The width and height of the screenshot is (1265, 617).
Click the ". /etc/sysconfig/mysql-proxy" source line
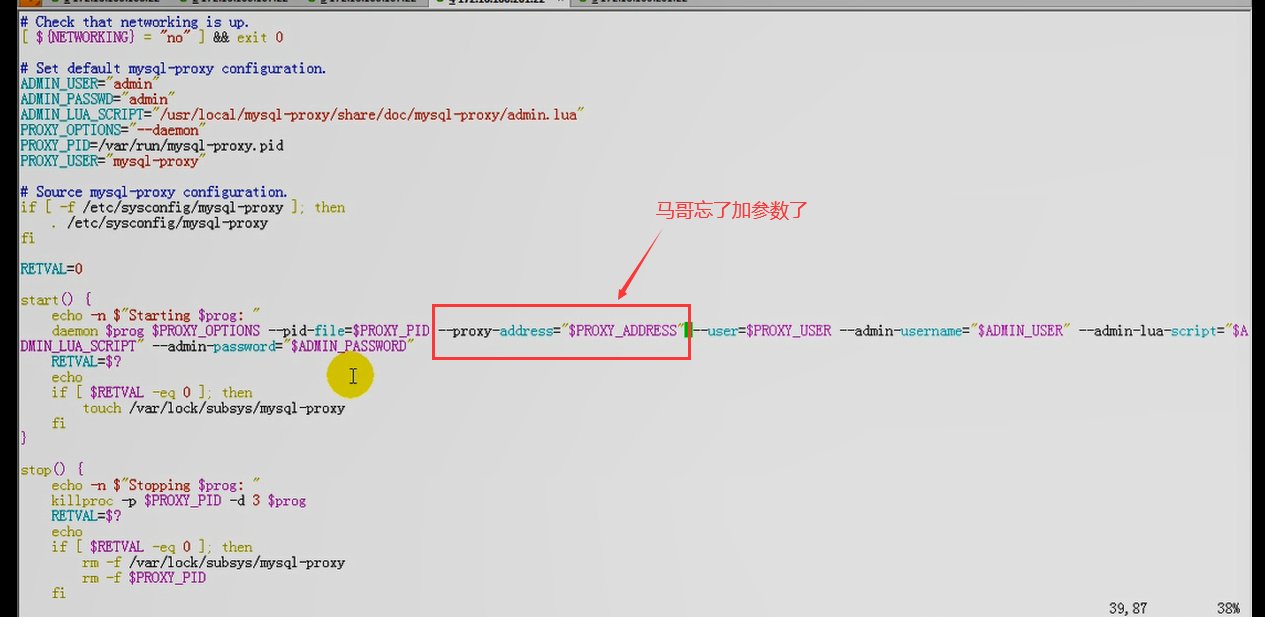click(159, 223)
